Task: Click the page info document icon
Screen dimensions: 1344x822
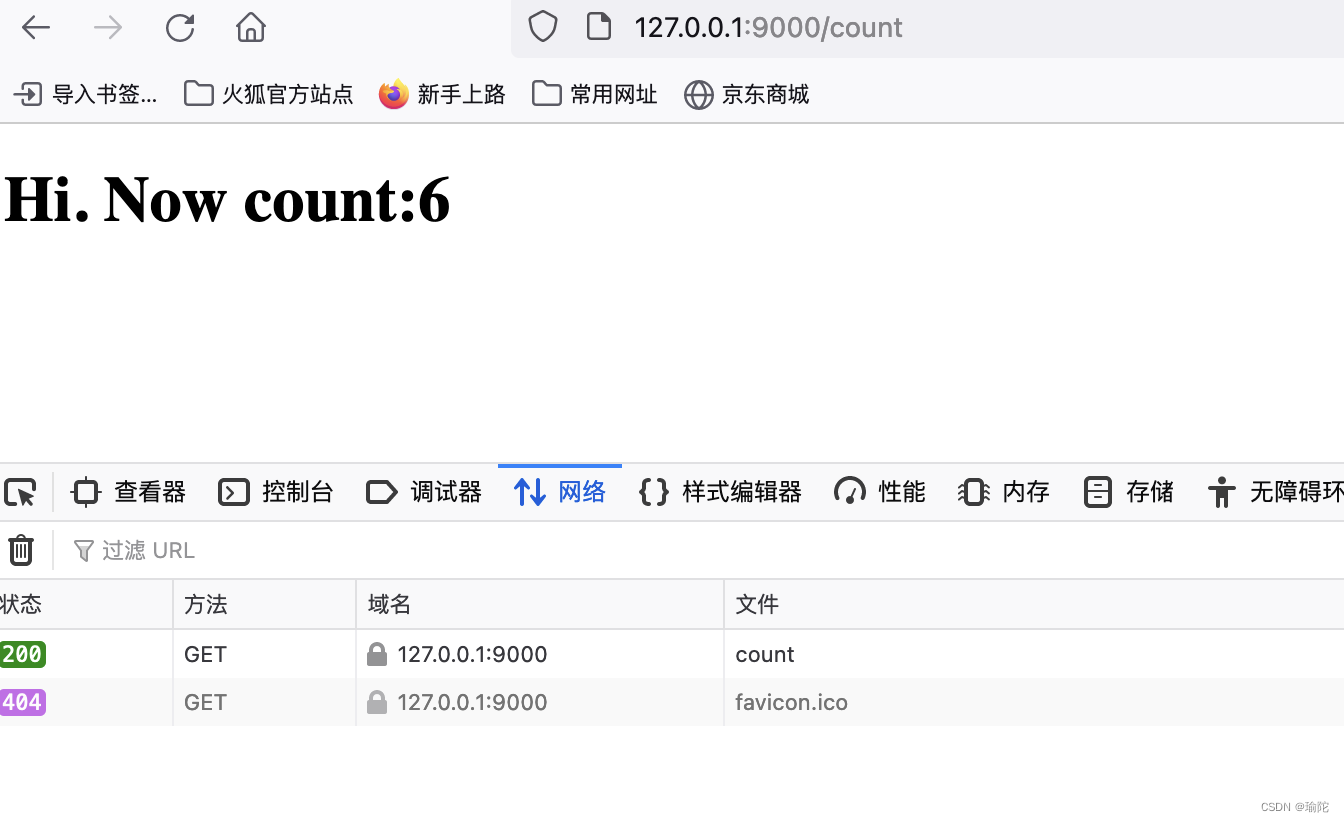Action: pyautogui.click(x=598, y=27)
